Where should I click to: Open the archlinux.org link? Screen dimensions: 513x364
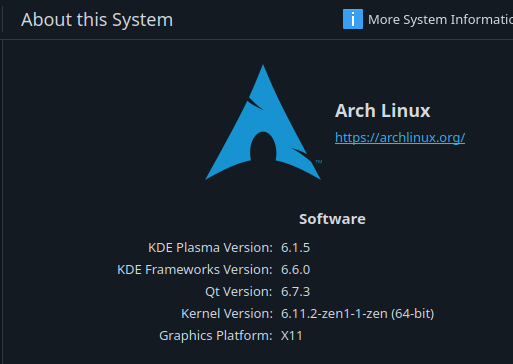point(400,137)
